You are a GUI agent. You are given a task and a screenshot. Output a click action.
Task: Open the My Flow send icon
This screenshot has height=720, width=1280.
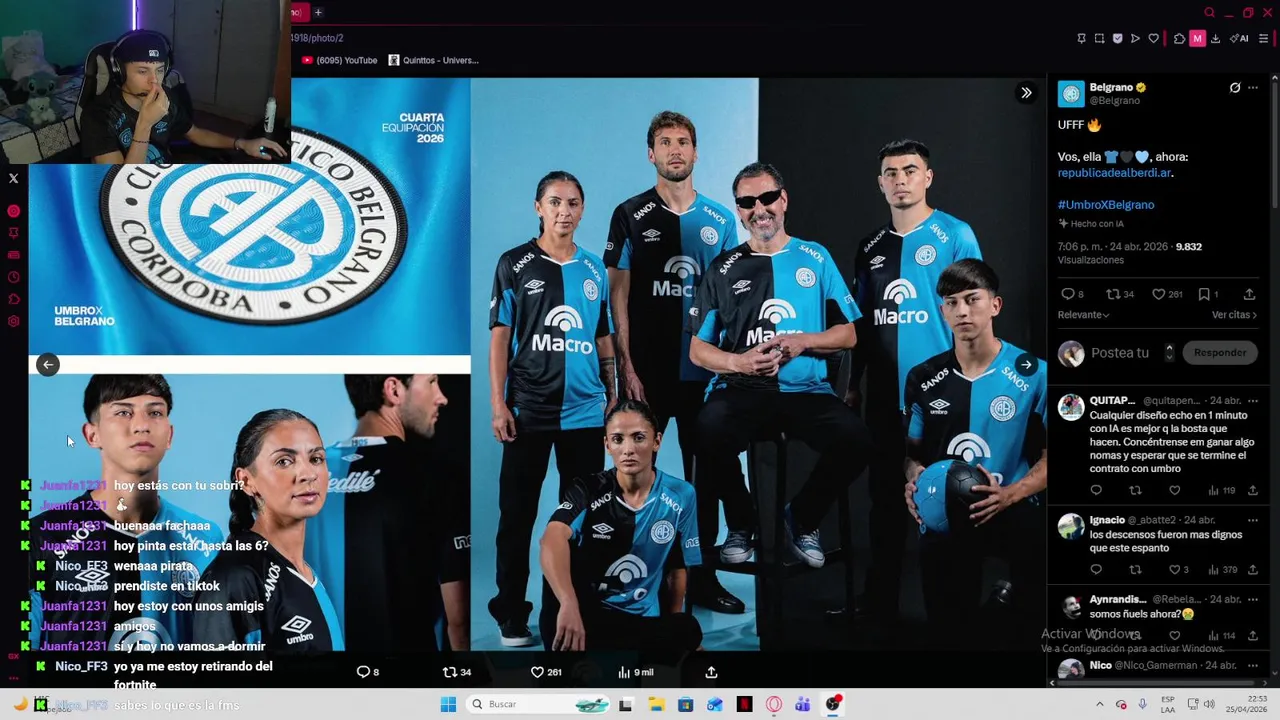click(x=1135, y=39)
